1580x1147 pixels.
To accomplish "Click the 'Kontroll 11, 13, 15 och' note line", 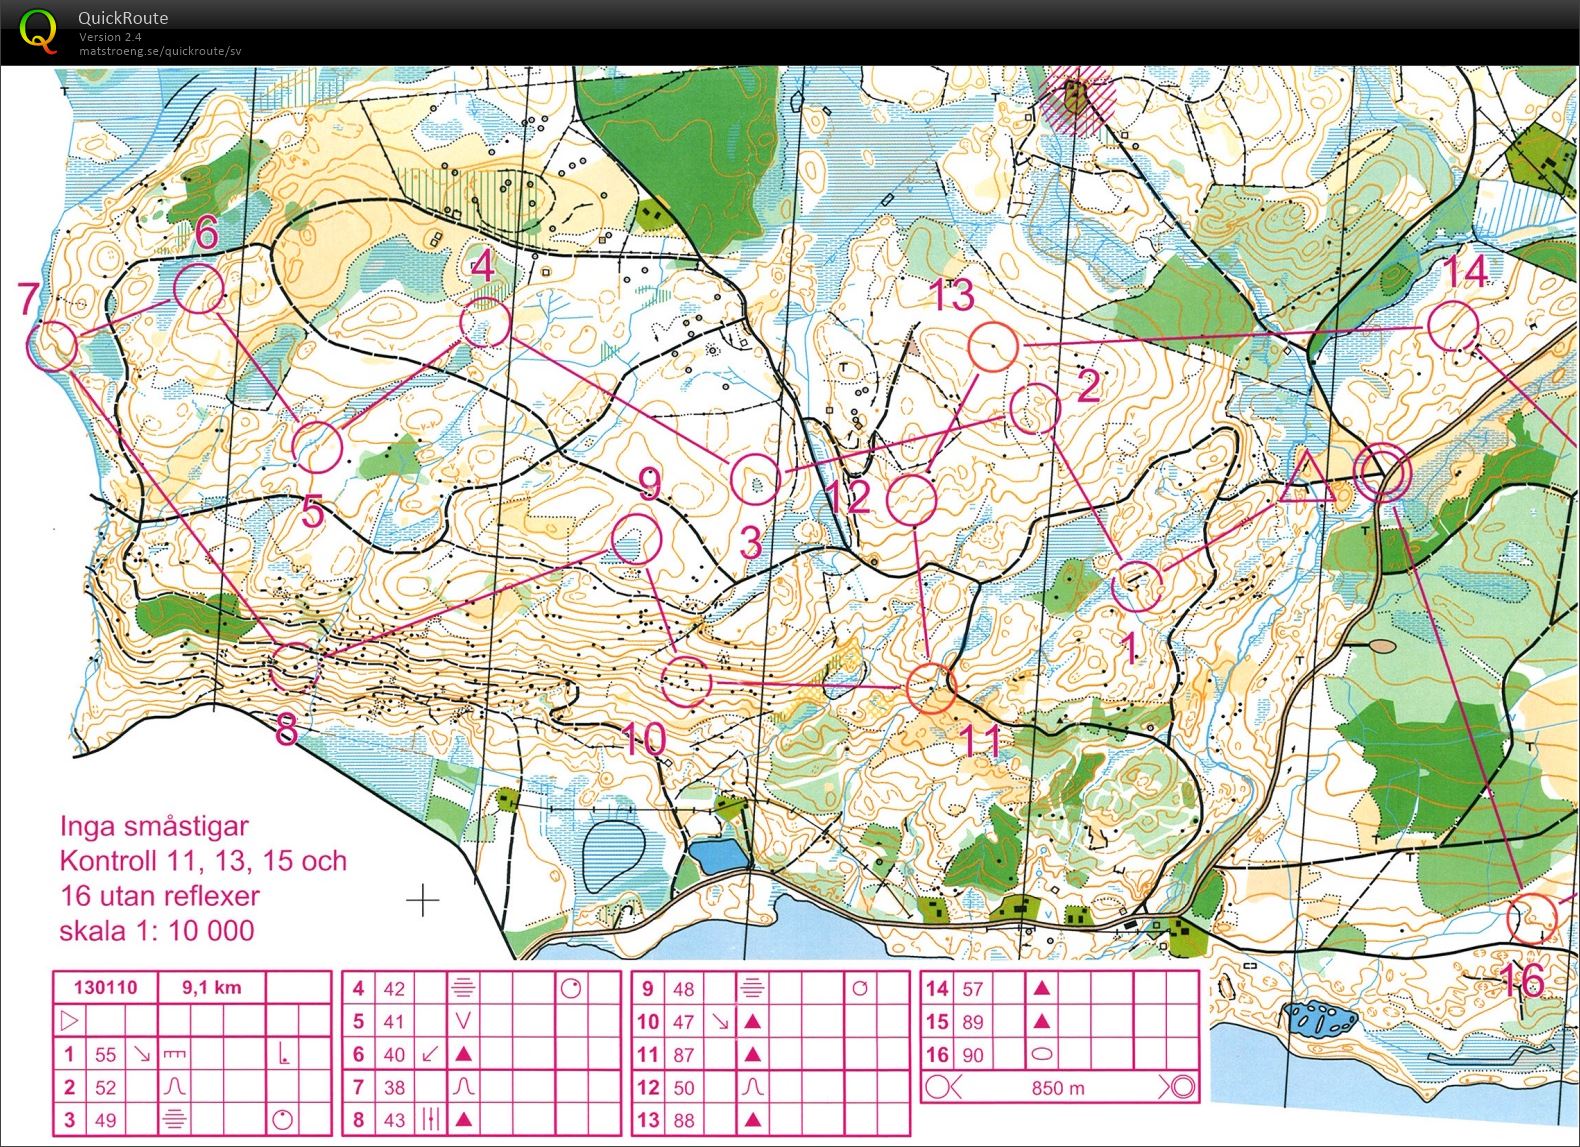I will pyautogui.click(x=203, y=861).
